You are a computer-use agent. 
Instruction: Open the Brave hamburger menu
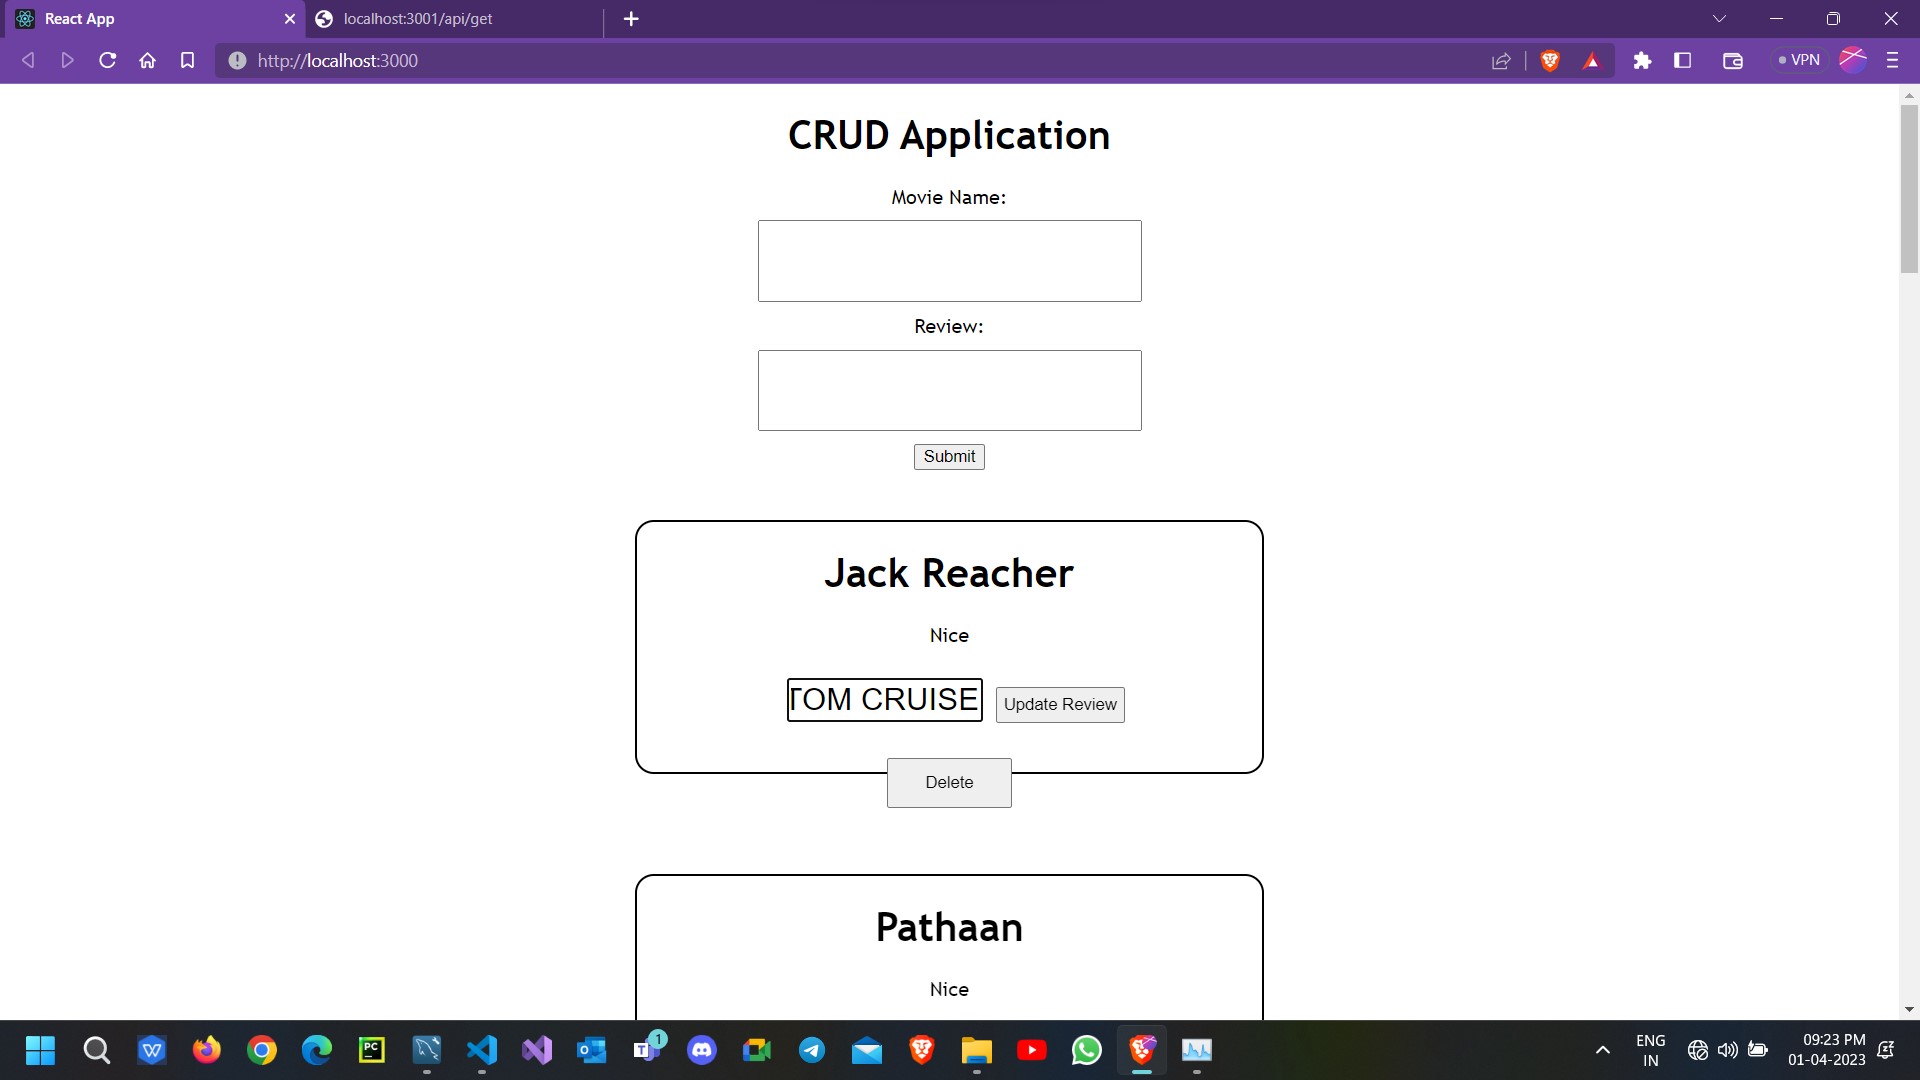point(1893,60)
